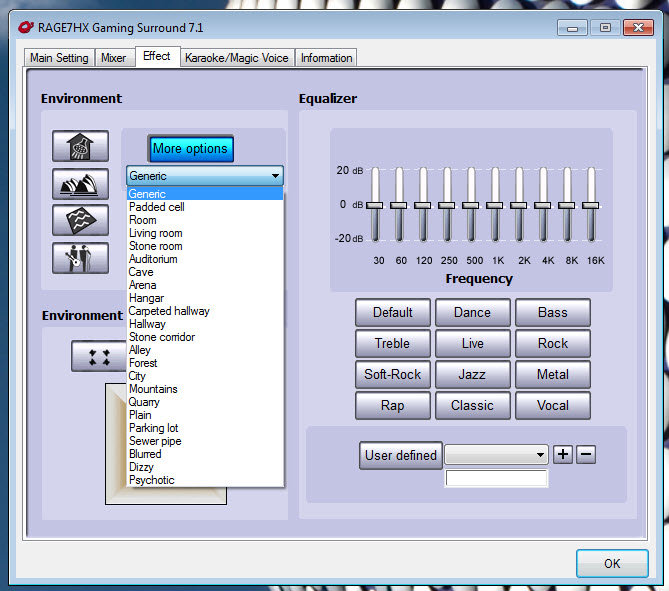Apply the Bass equalizer preset
669x591 pixels.
pyautogui.click(x=553, y=312)
